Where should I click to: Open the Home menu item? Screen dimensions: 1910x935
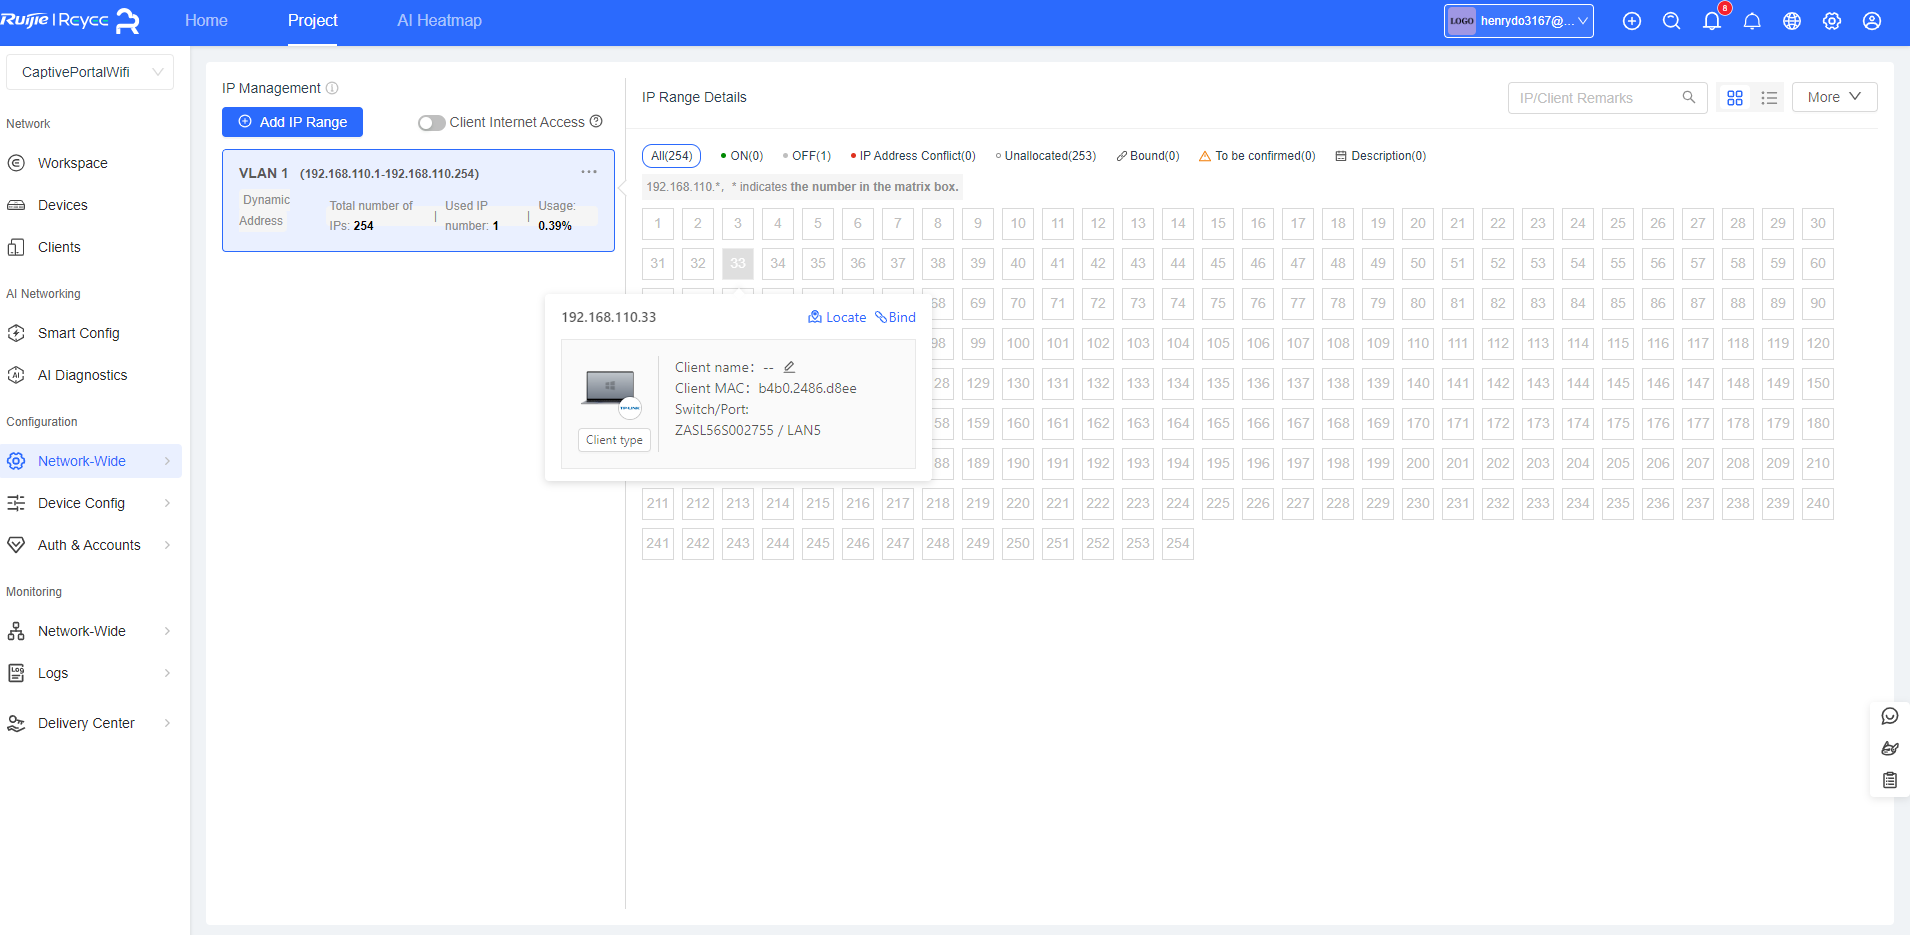coord(206,20)
